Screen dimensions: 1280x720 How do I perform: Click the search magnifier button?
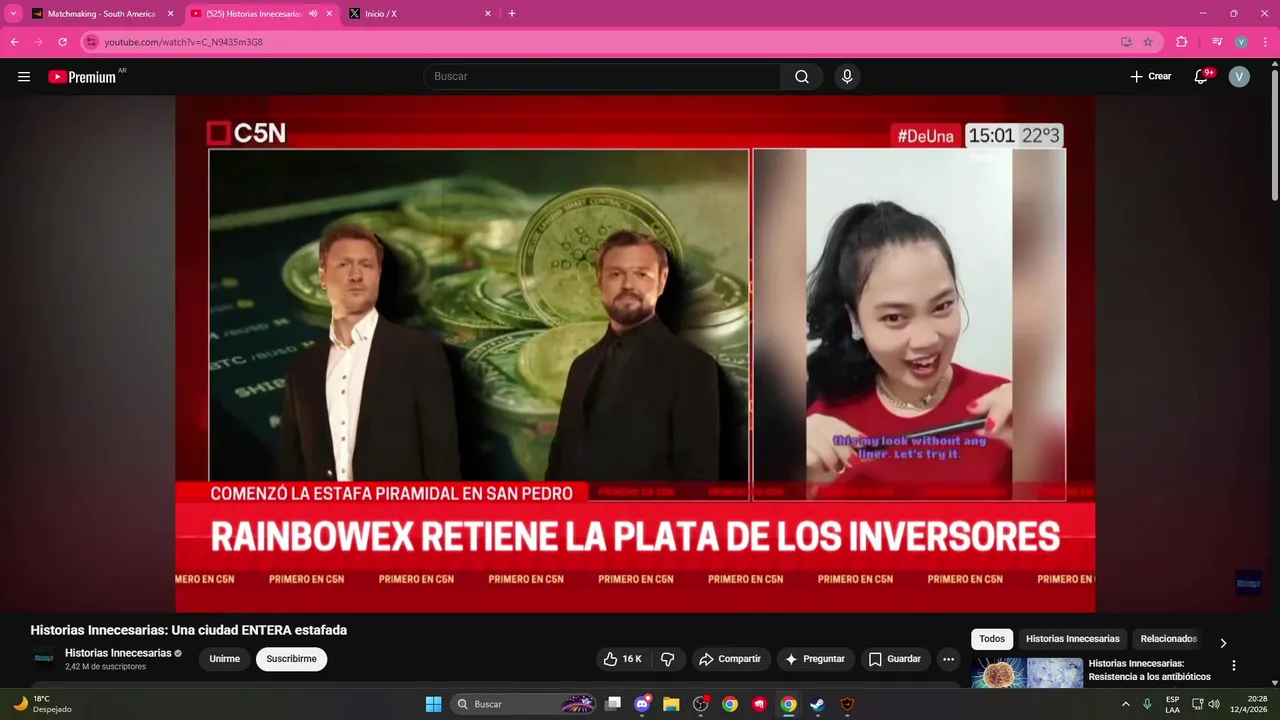coord(802,76)
